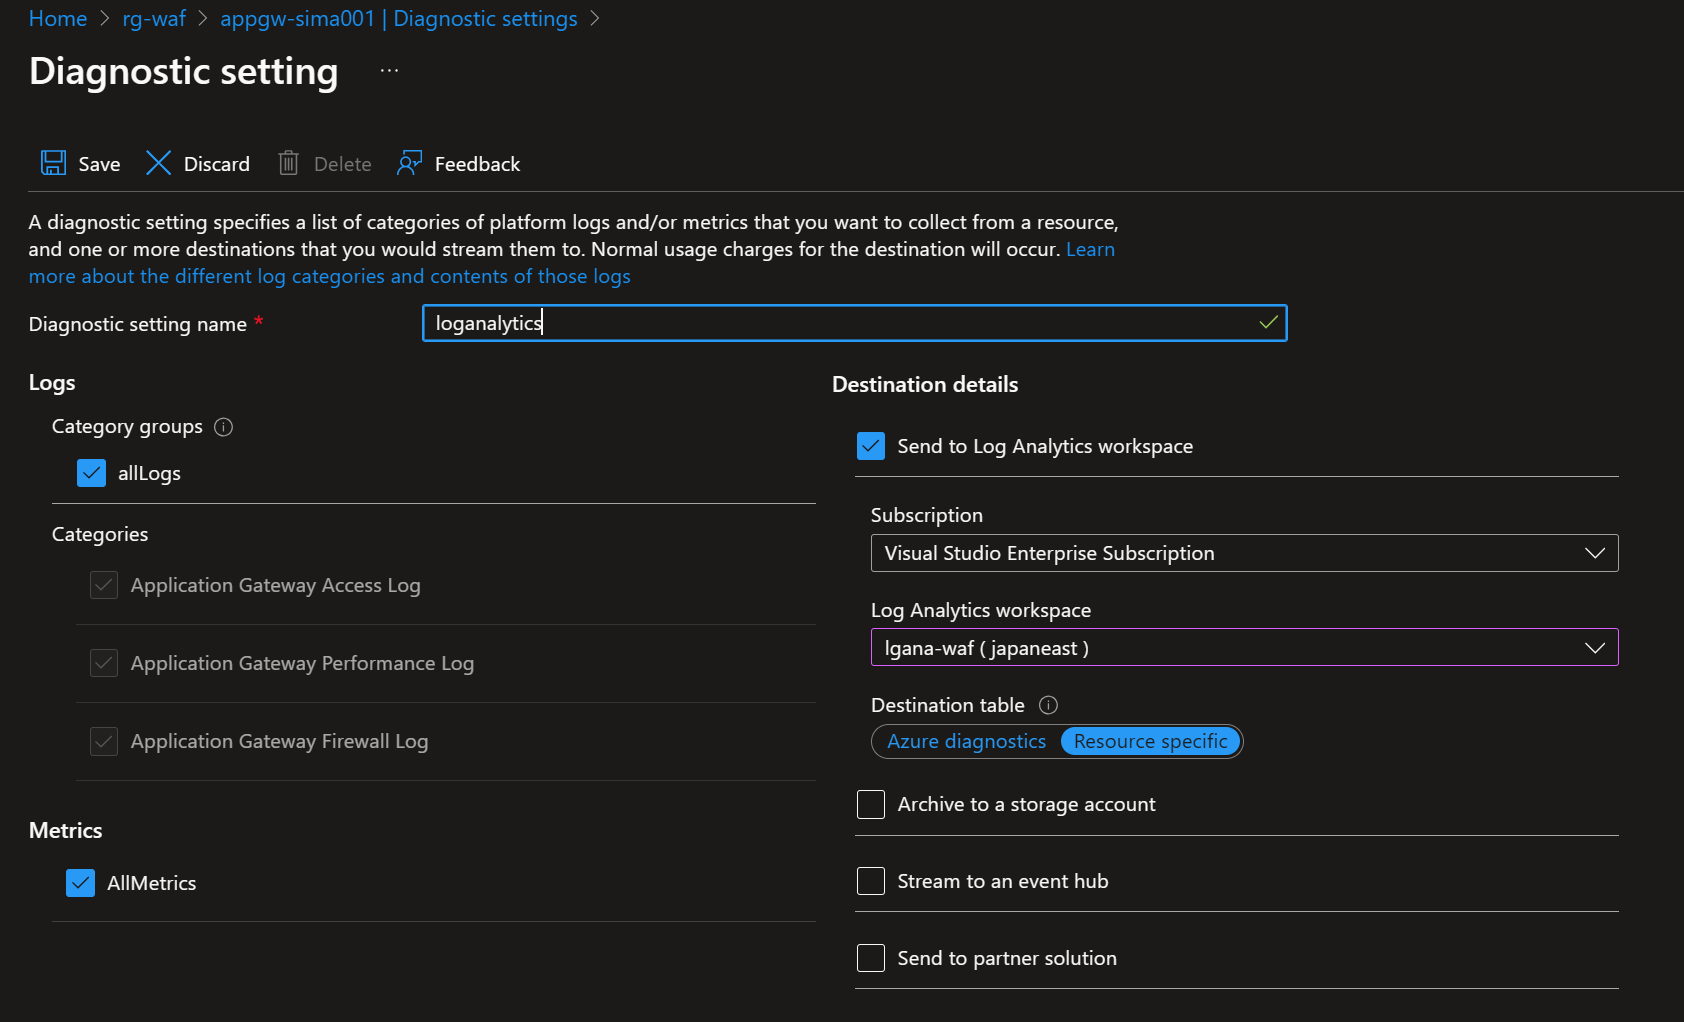The image size is (1684, 1022).
Task: Expand the Subscription dropdown
Action: click(1244, 553)
